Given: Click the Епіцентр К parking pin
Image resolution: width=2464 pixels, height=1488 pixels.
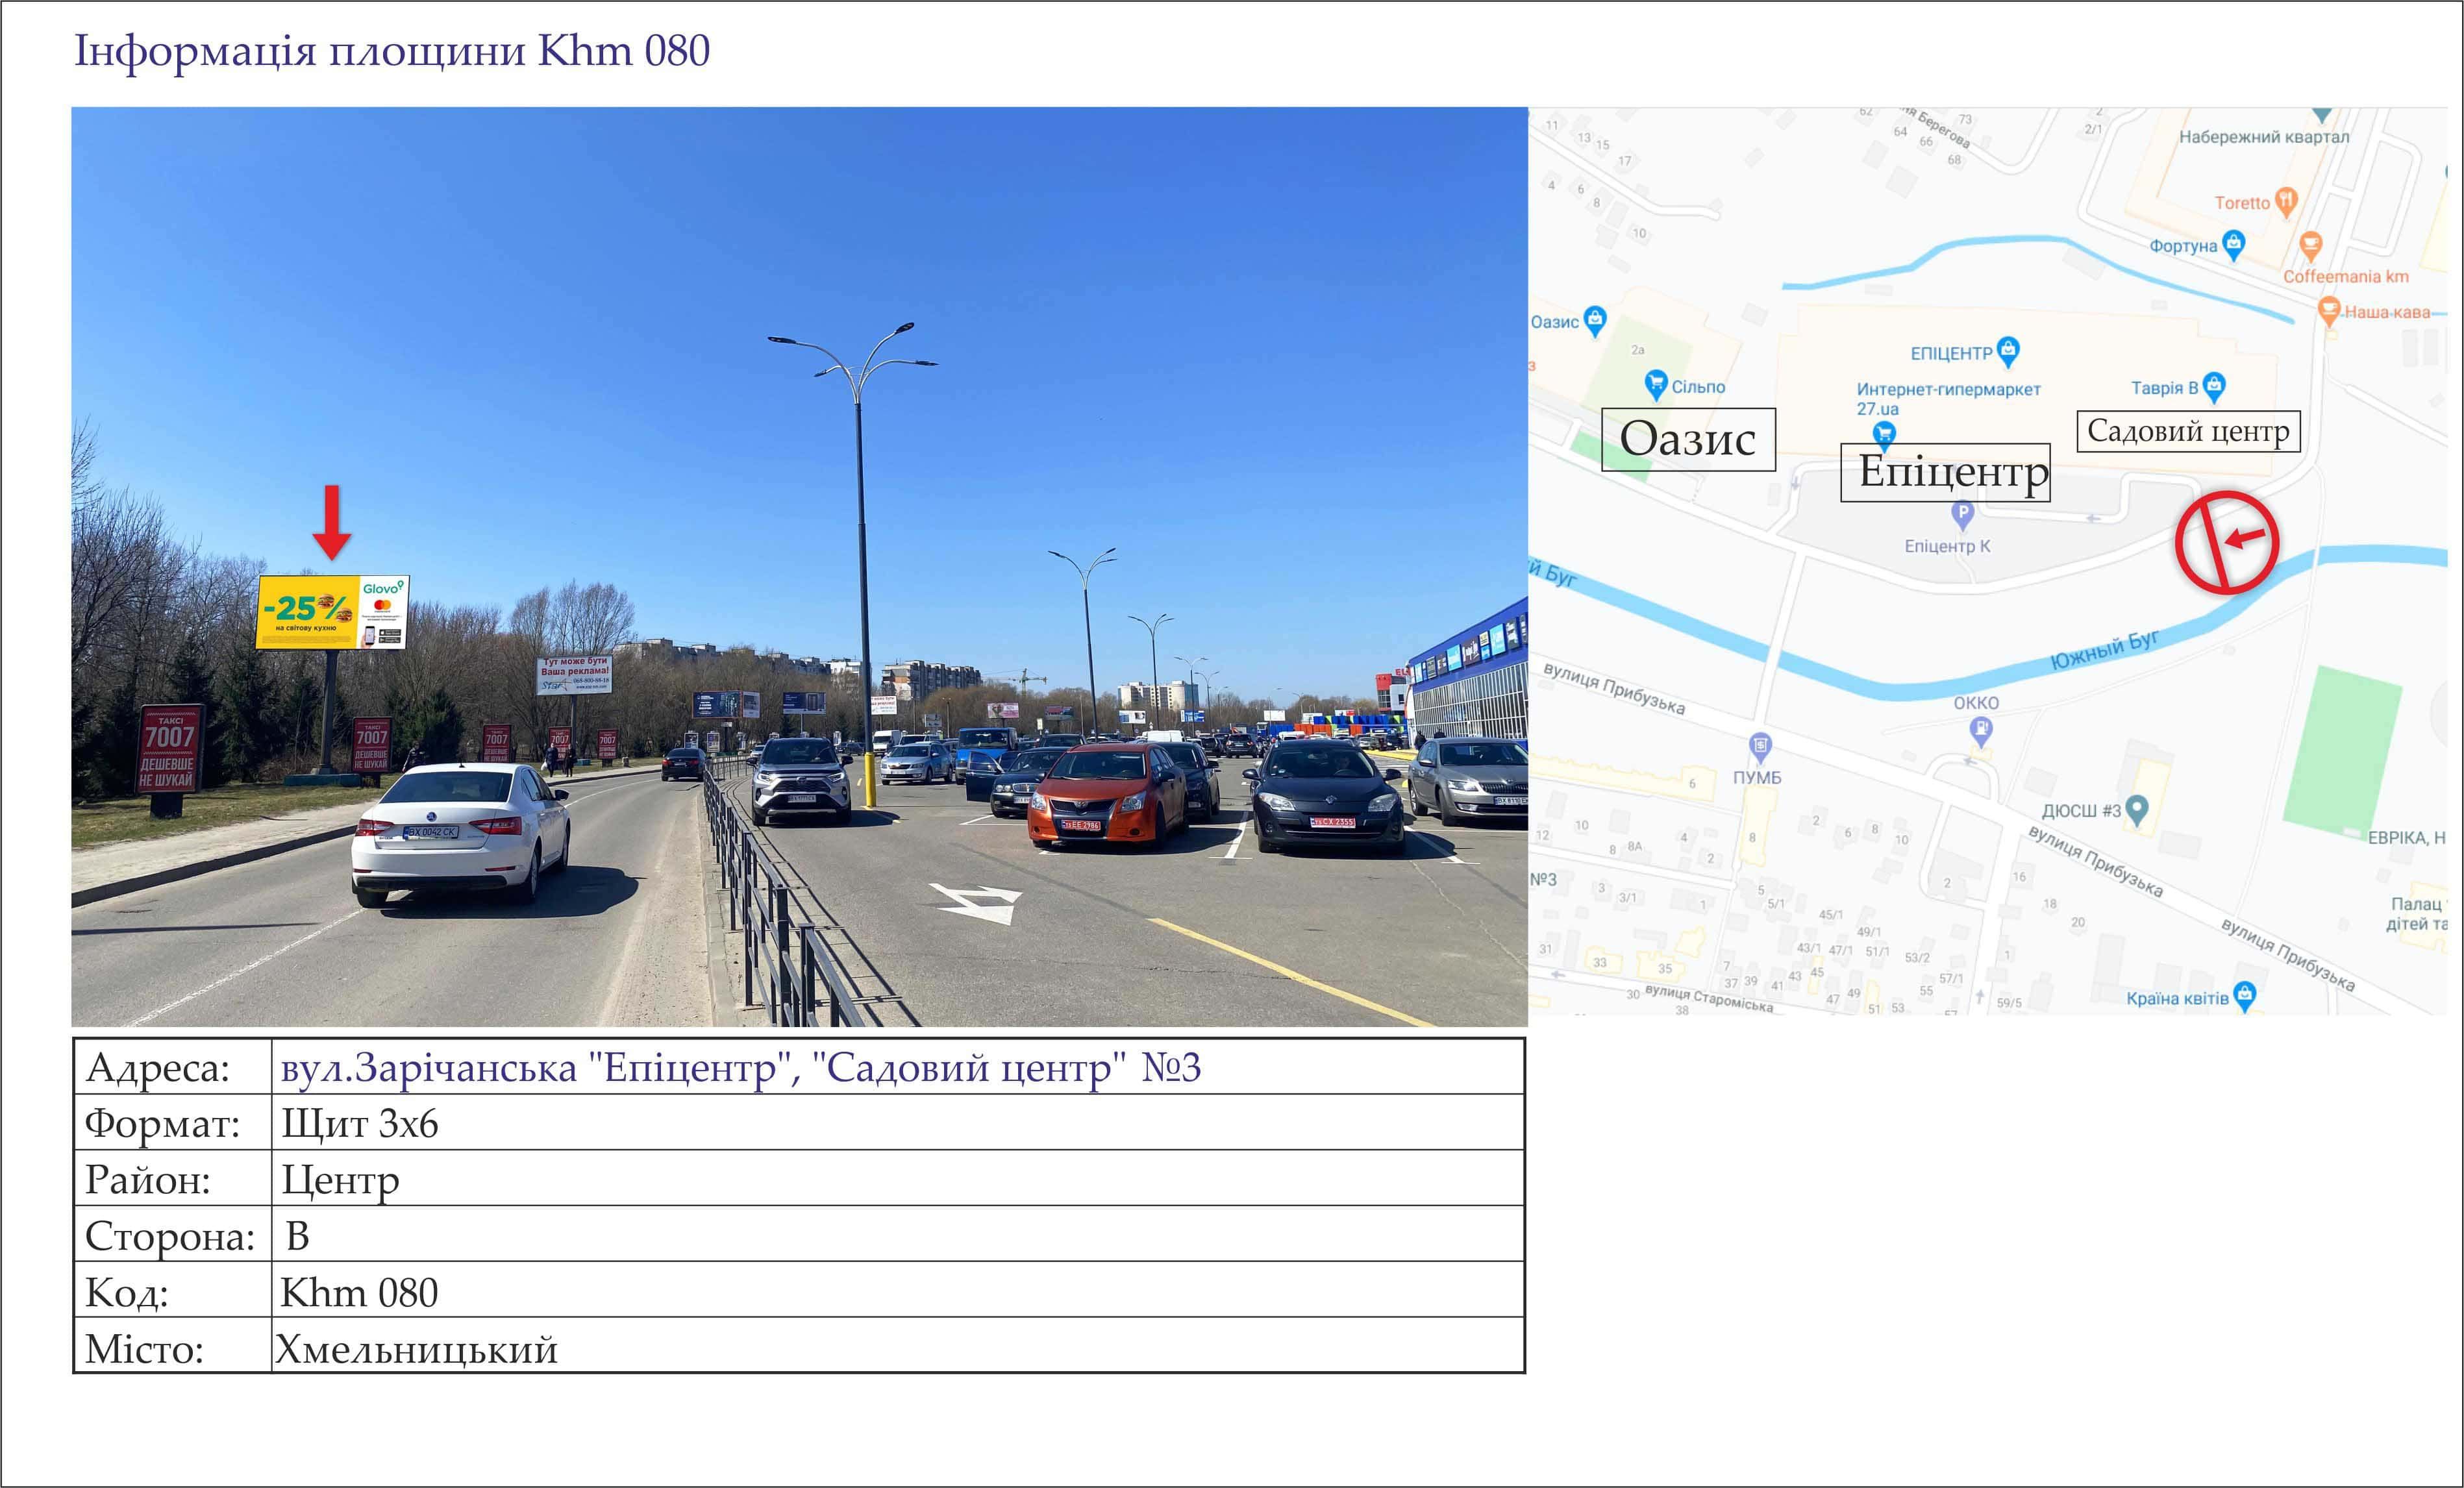Looking at the screenshot, I should 1963,515.
